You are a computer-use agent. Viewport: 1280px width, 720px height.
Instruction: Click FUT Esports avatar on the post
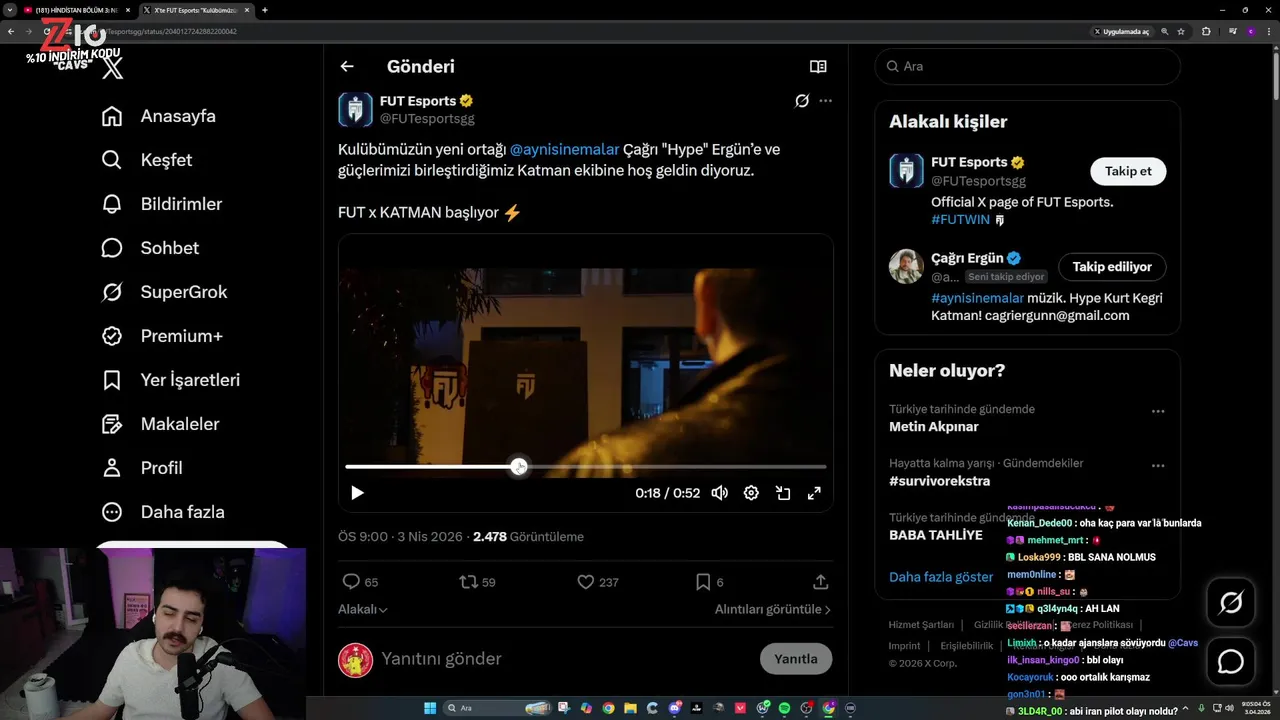(x=355, y=109)
